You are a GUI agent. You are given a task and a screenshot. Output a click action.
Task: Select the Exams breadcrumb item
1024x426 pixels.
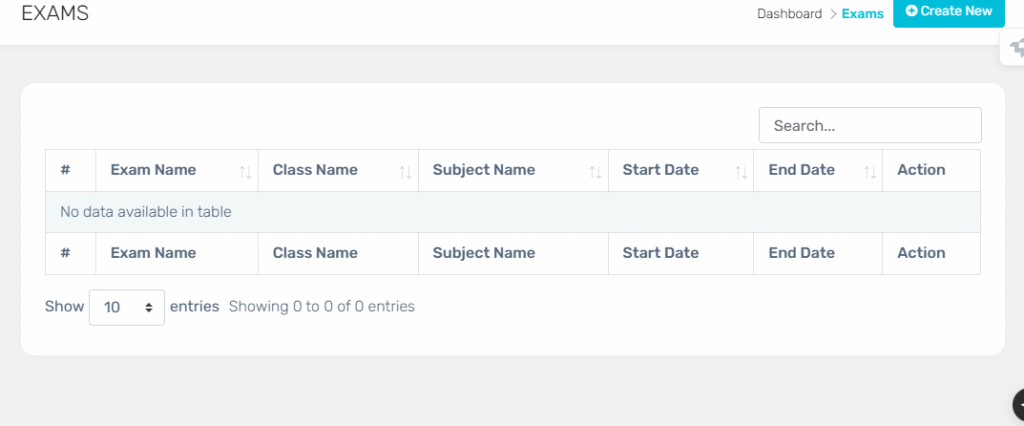863,14
